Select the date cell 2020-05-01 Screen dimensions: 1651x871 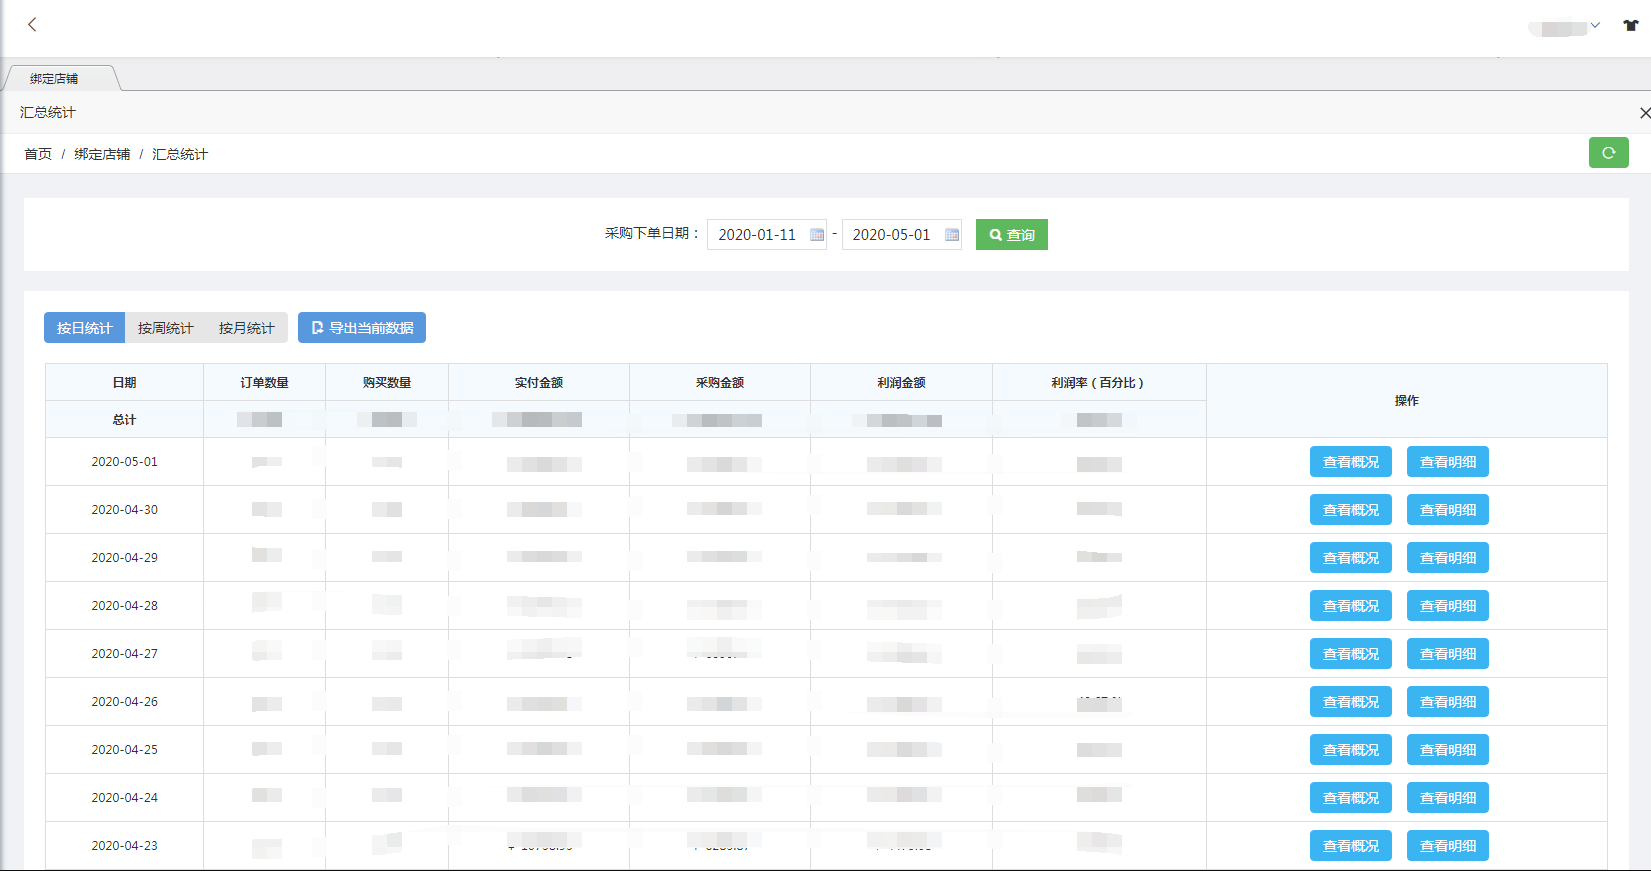125,462
